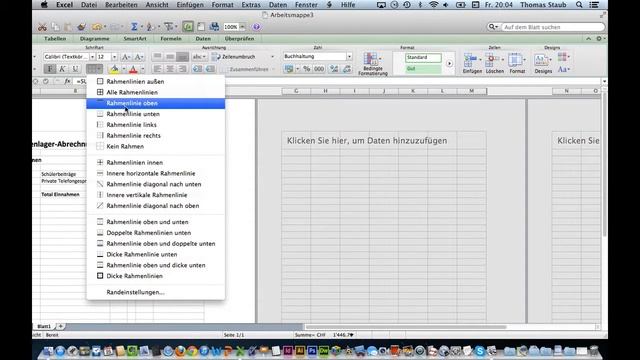The height and width of the screenshot is (360, 640).
Task: Open the font color dropdown arrow
Action: tap(142, 69)
